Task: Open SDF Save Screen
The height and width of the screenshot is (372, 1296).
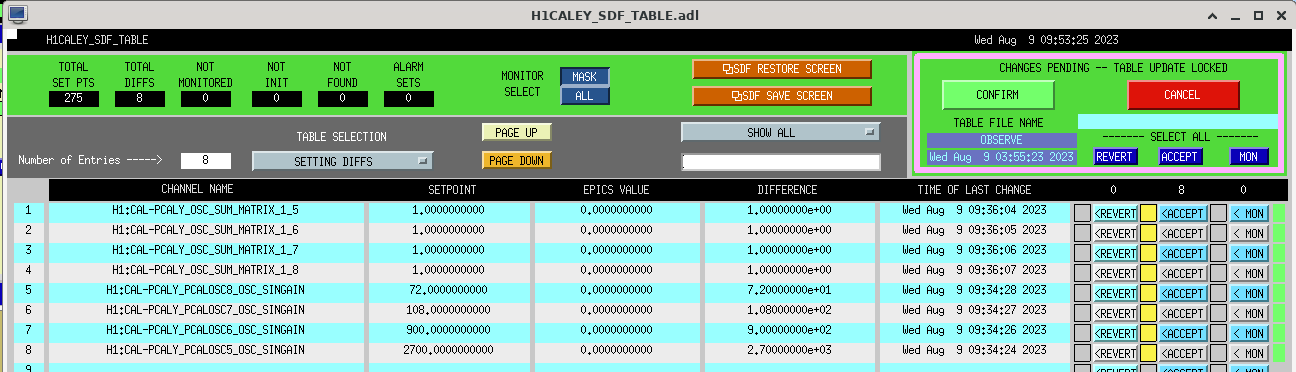Action: 781,96
